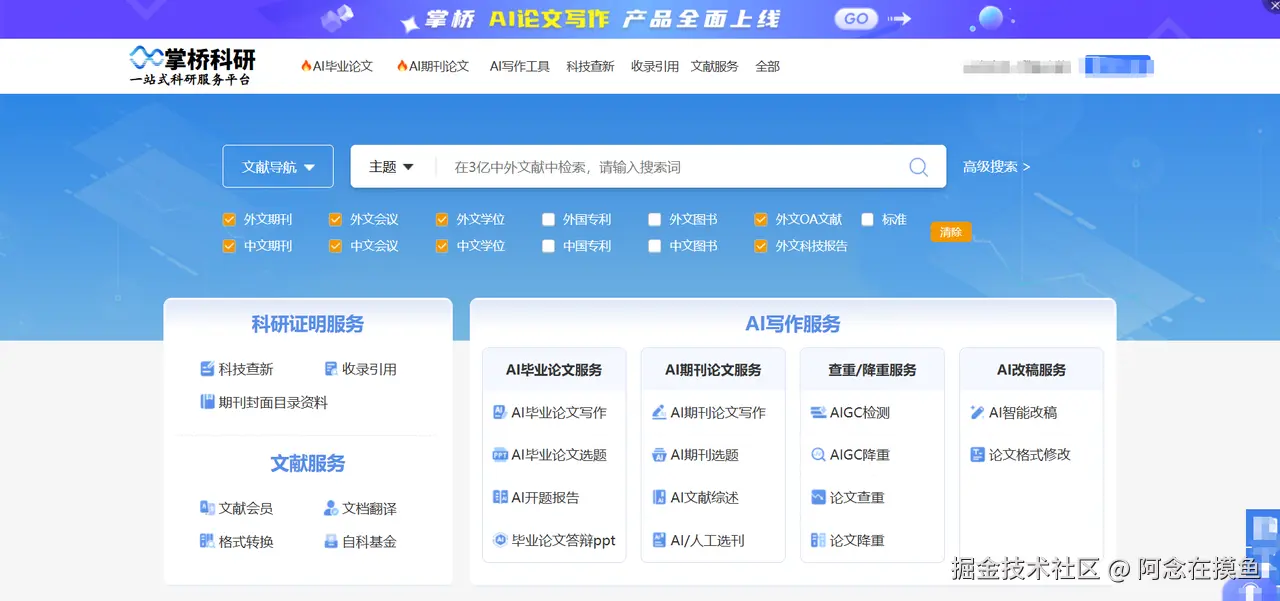Click the search magnifier icon
This screenshot has height=601, width=1280.
click(918, 167)
